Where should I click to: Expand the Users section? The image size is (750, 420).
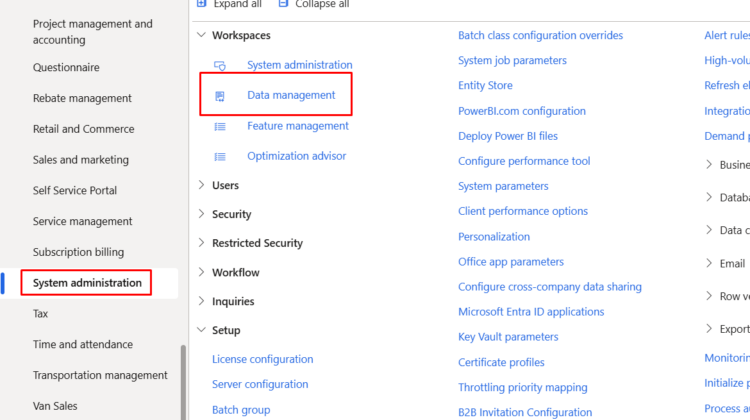(x=201, y=185)
